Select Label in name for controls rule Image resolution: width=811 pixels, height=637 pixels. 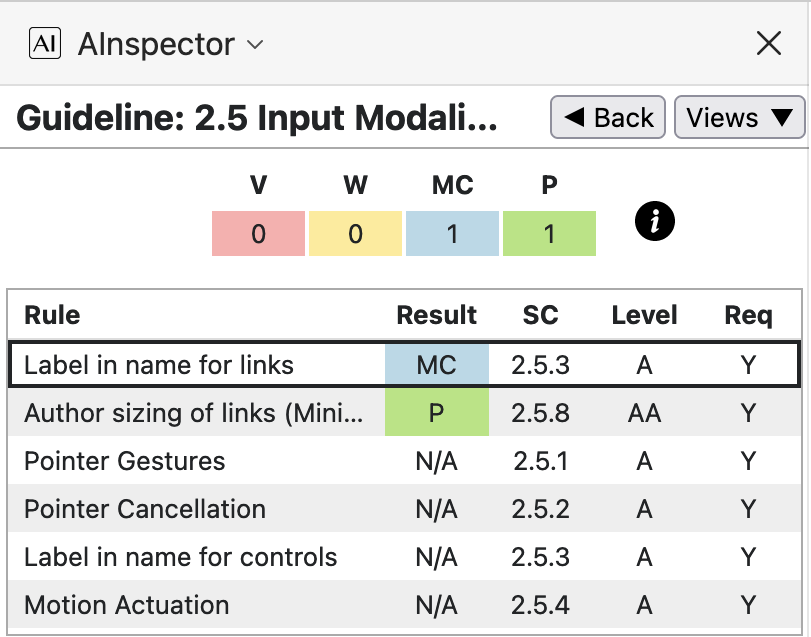click(181, 557)
